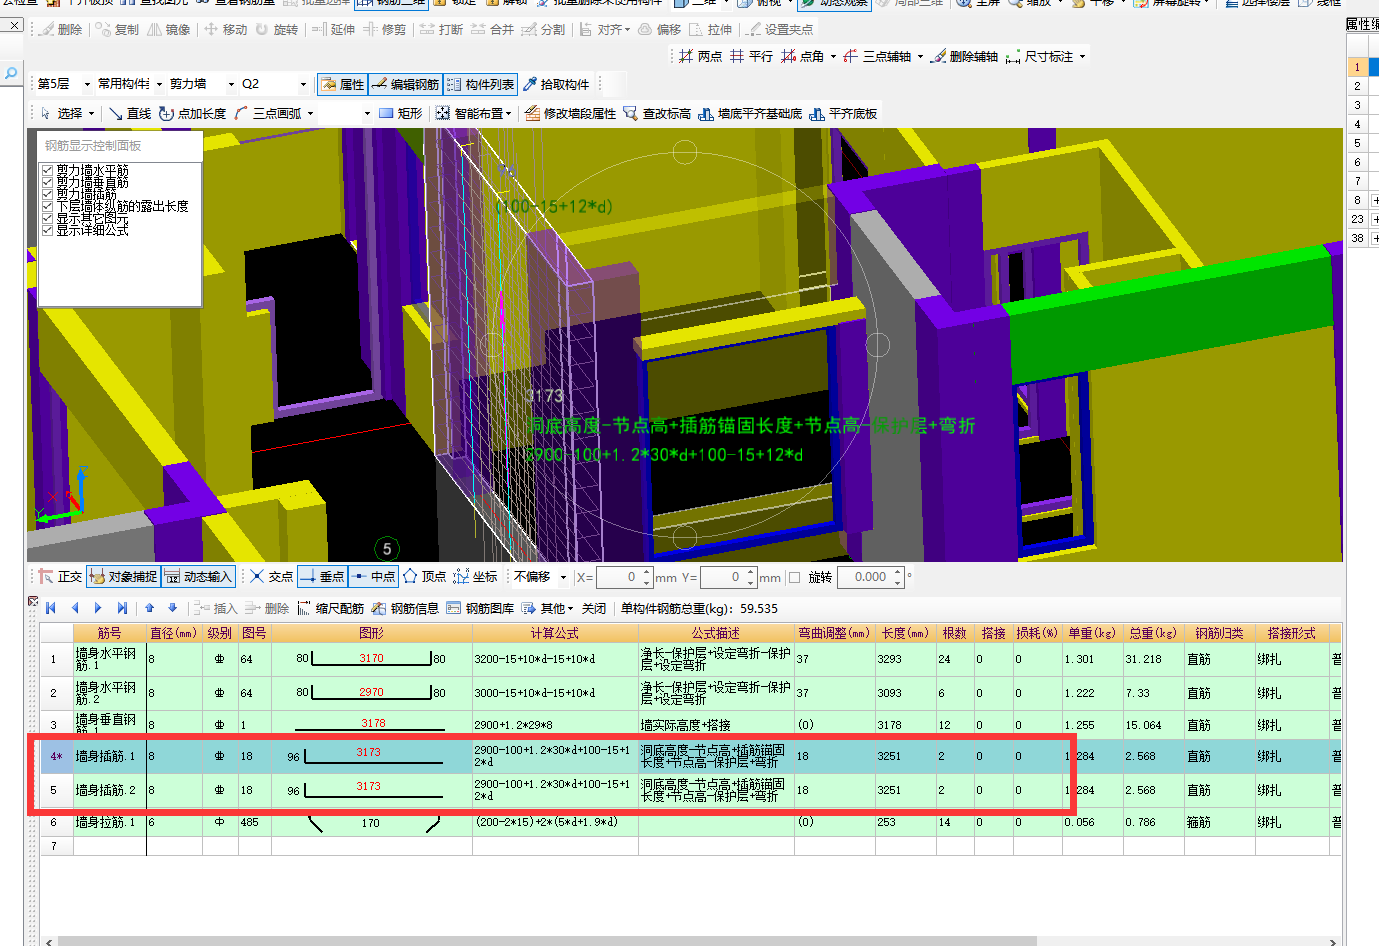Open the 第5层 floor dropdown
1379x946 pixels.
[x=87, y=84]
